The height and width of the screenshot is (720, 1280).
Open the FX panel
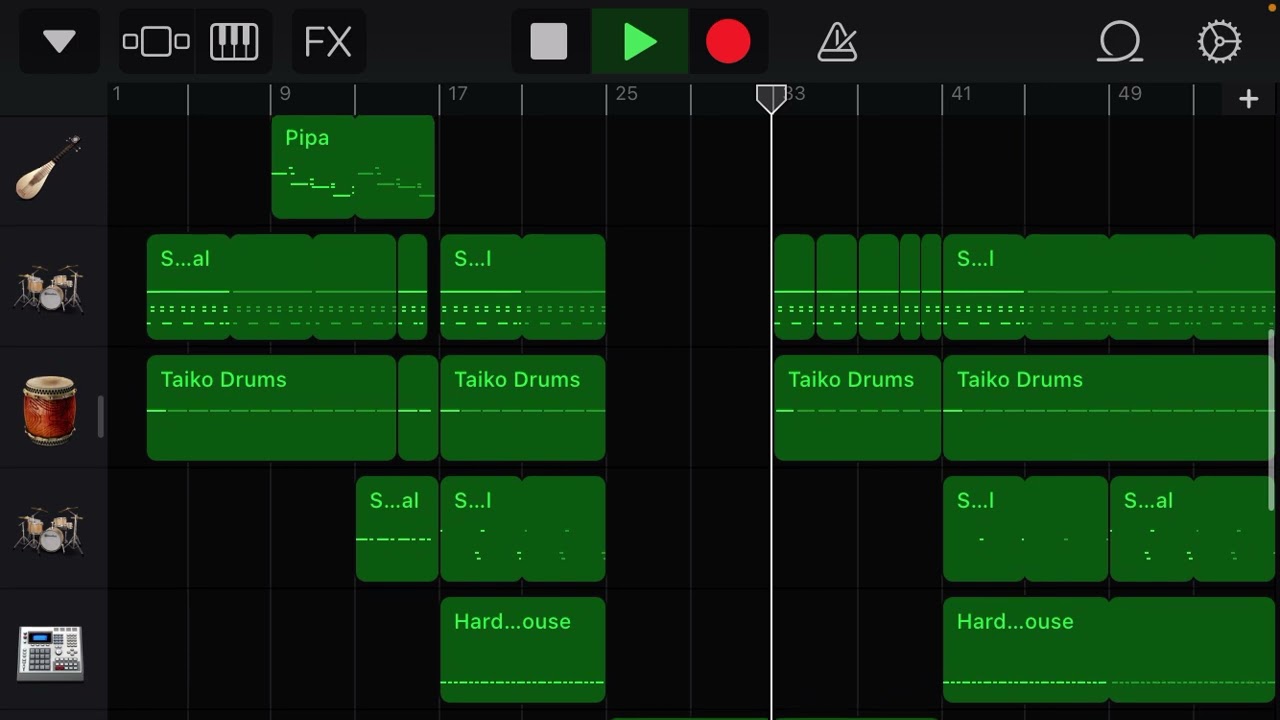pos(328,42)
